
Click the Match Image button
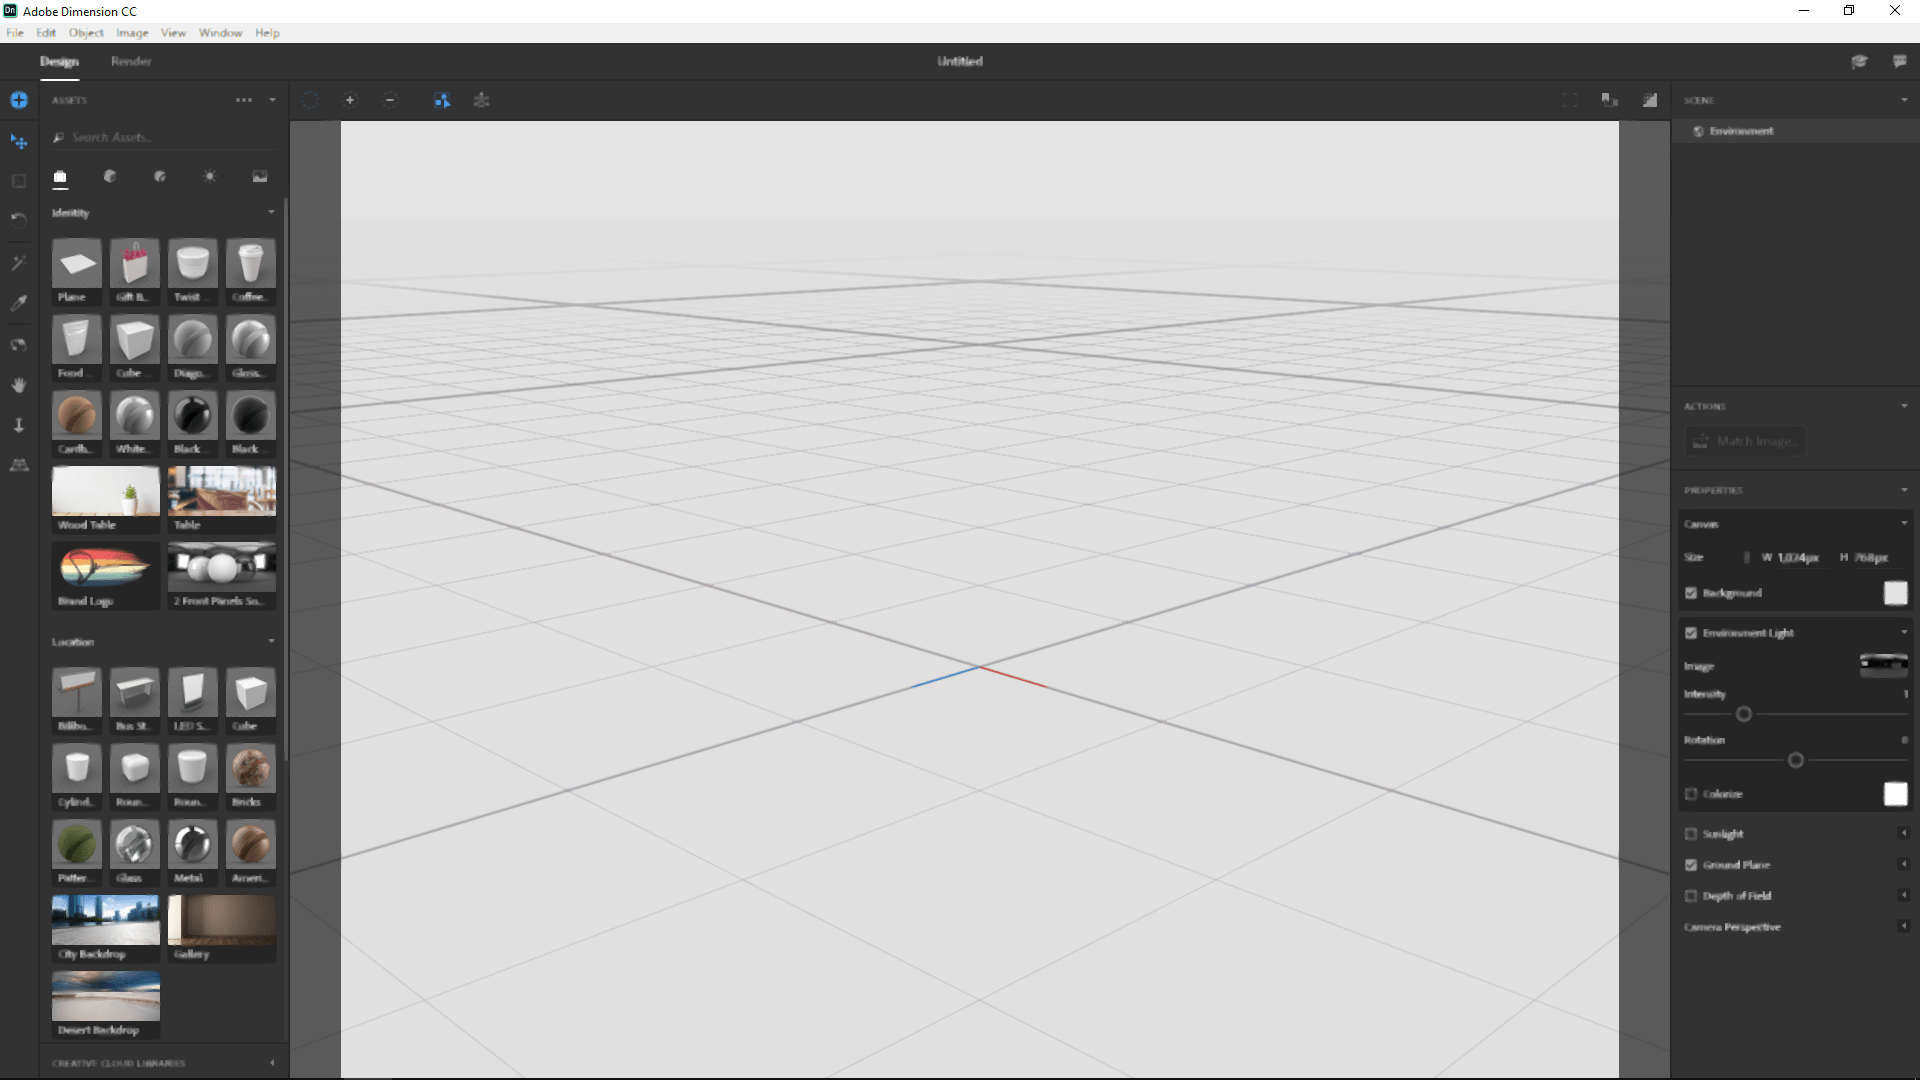(x=1745, y=441)
